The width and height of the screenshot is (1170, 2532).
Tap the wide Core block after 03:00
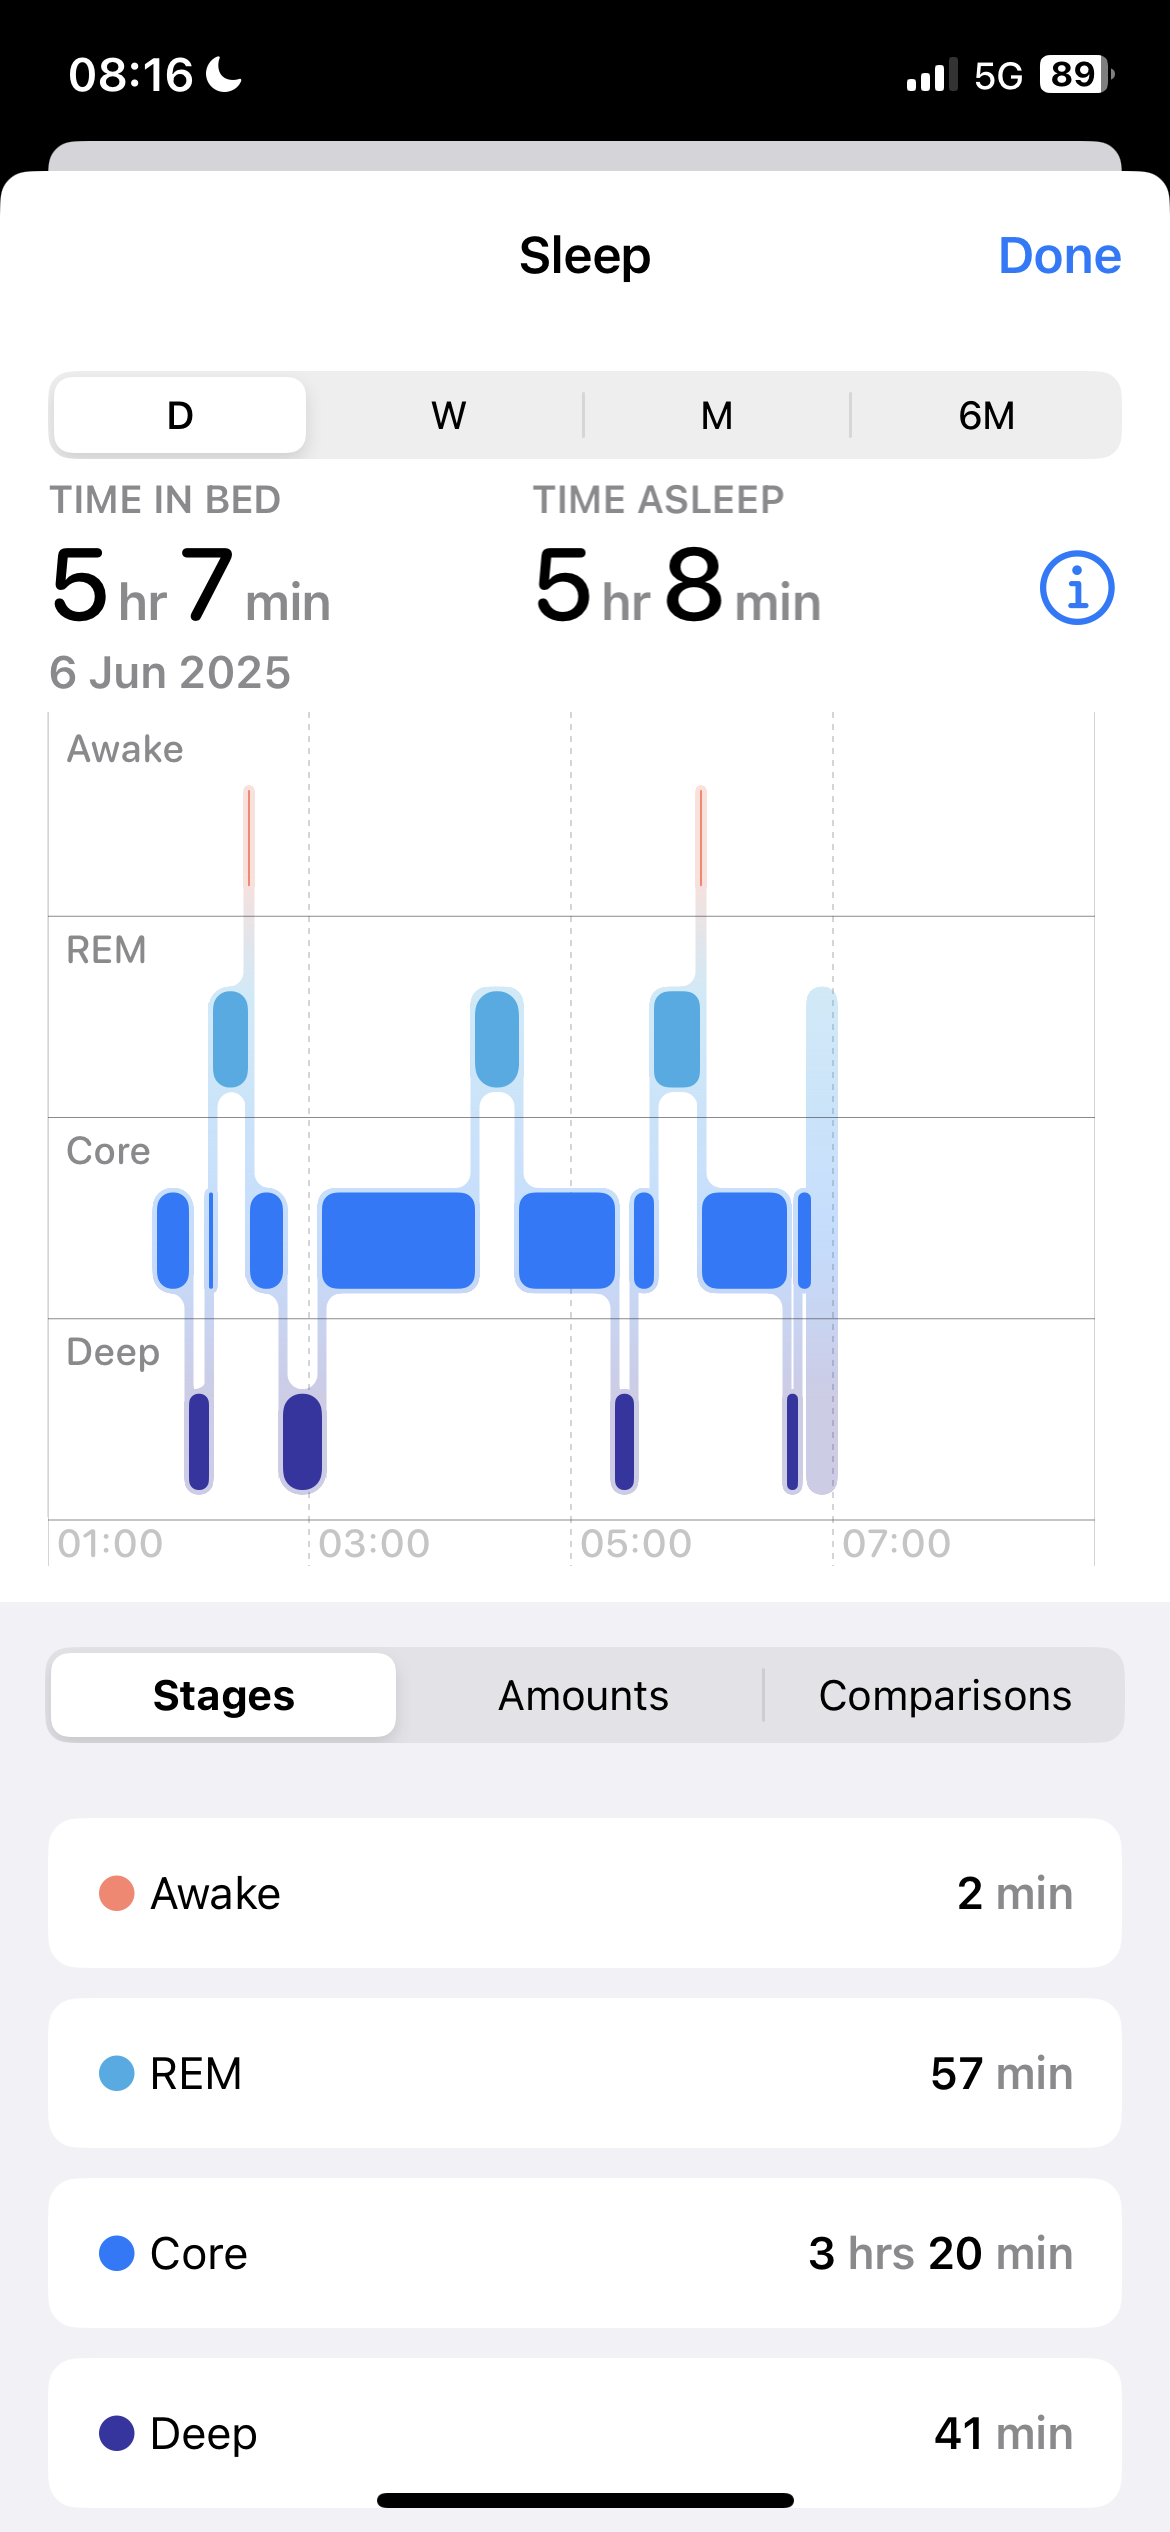[x=398, y=1240]
